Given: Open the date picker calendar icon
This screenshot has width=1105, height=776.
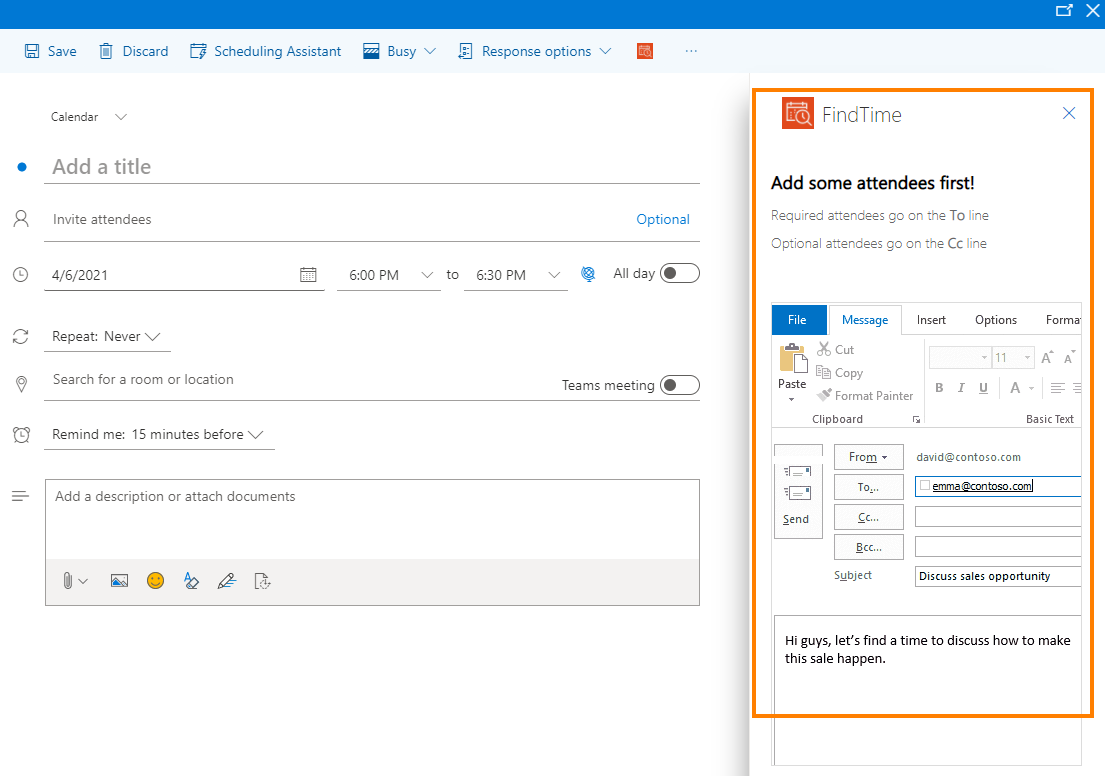Looking at the screenshot, I should [x=308, y=275].
